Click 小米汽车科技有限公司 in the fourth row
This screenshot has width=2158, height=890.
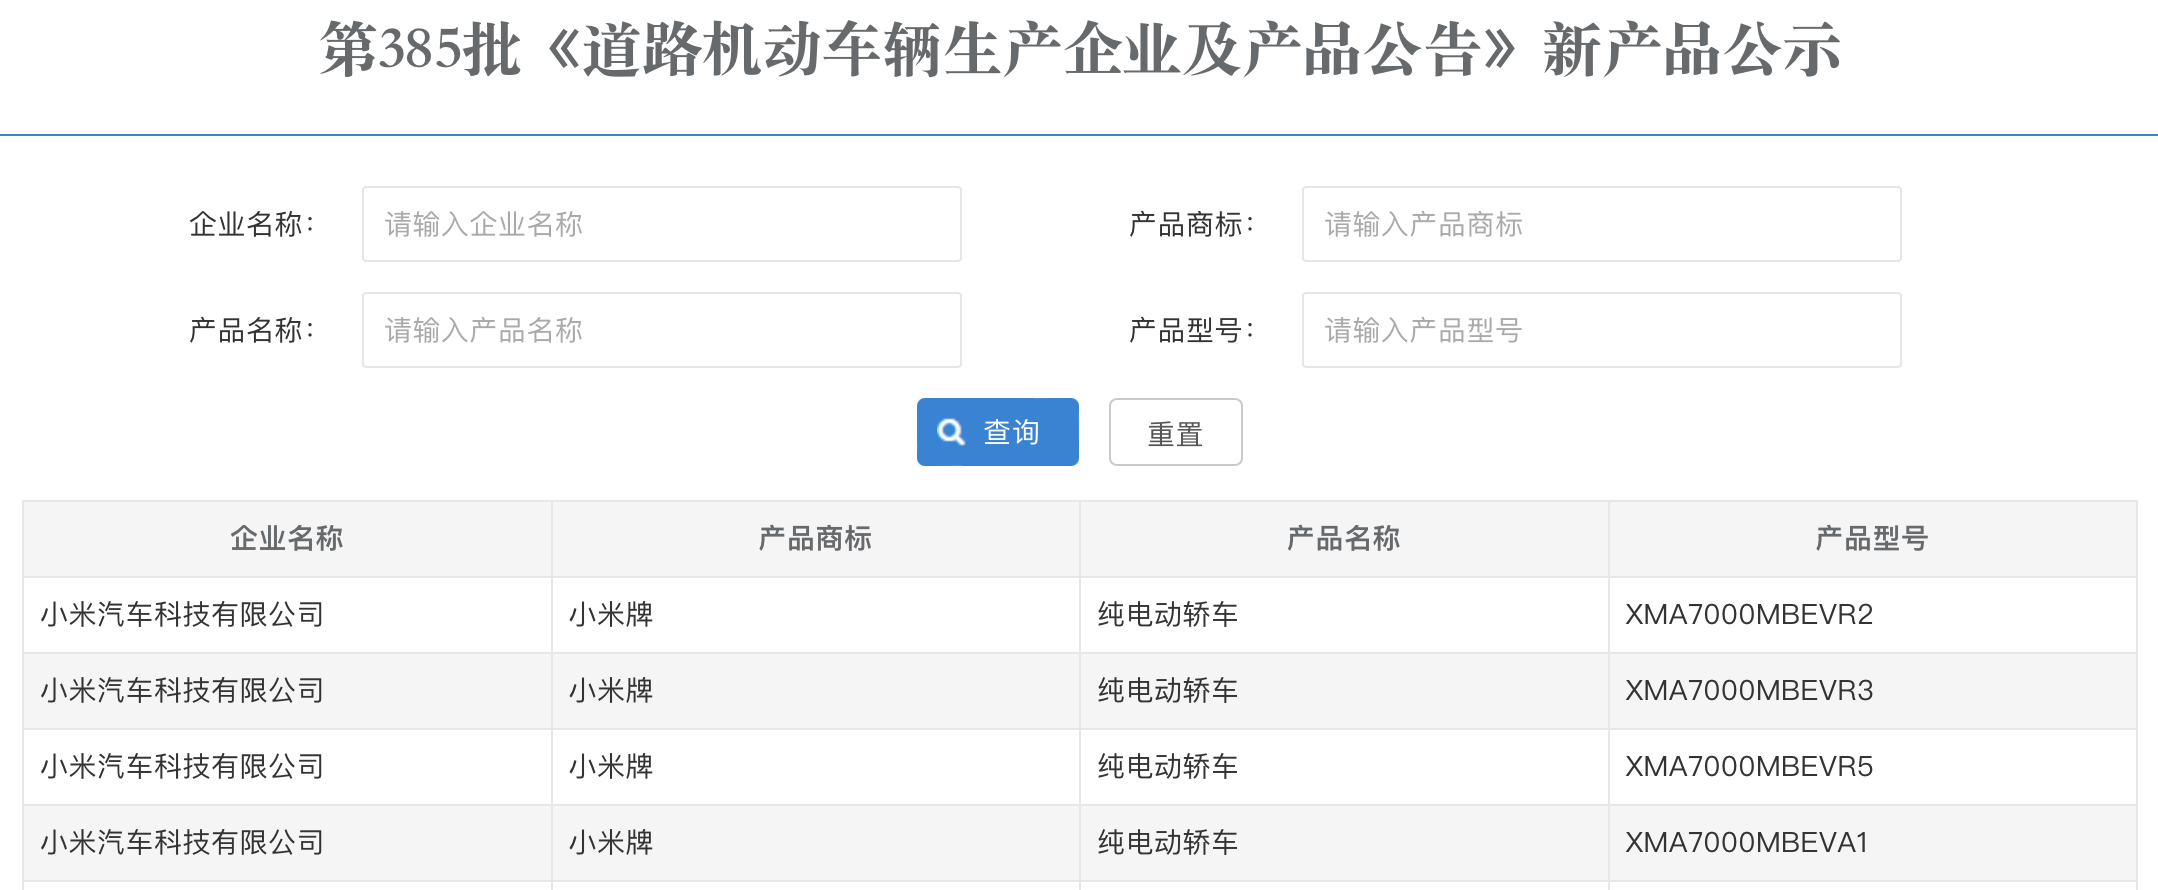pyautogui.click(x=183, y=843)
